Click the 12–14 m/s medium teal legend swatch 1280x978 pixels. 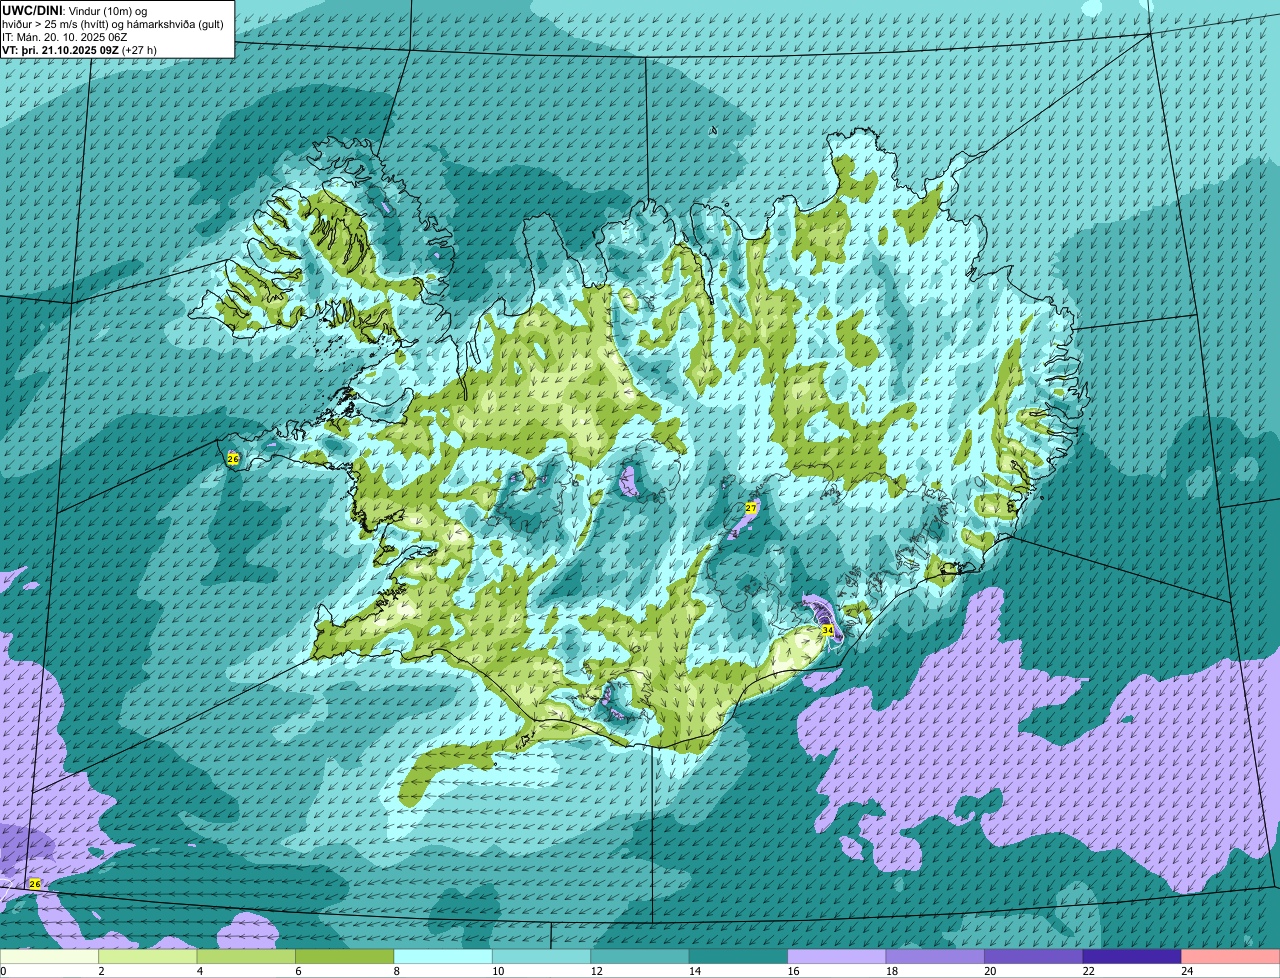click(x=642, y=956)
